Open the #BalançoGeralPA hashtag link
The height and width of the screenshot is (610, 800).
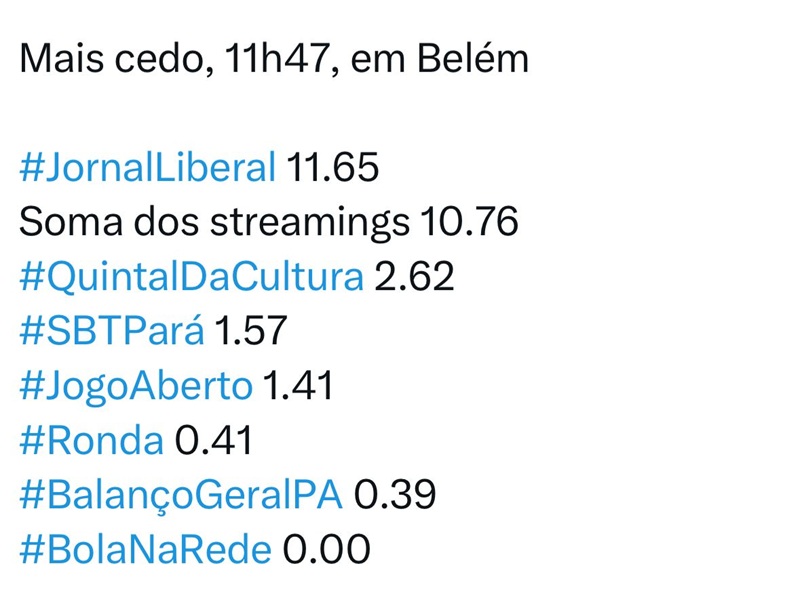181,496
